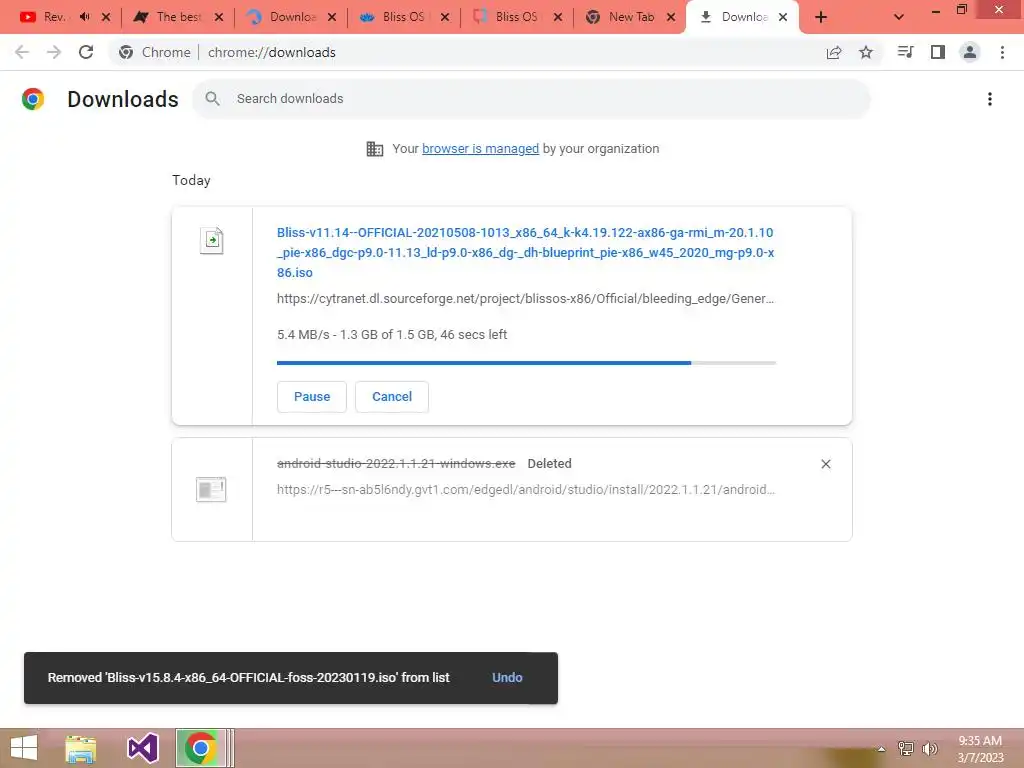
Task: Show hidden system tray icons
Action: click(881, 749)
